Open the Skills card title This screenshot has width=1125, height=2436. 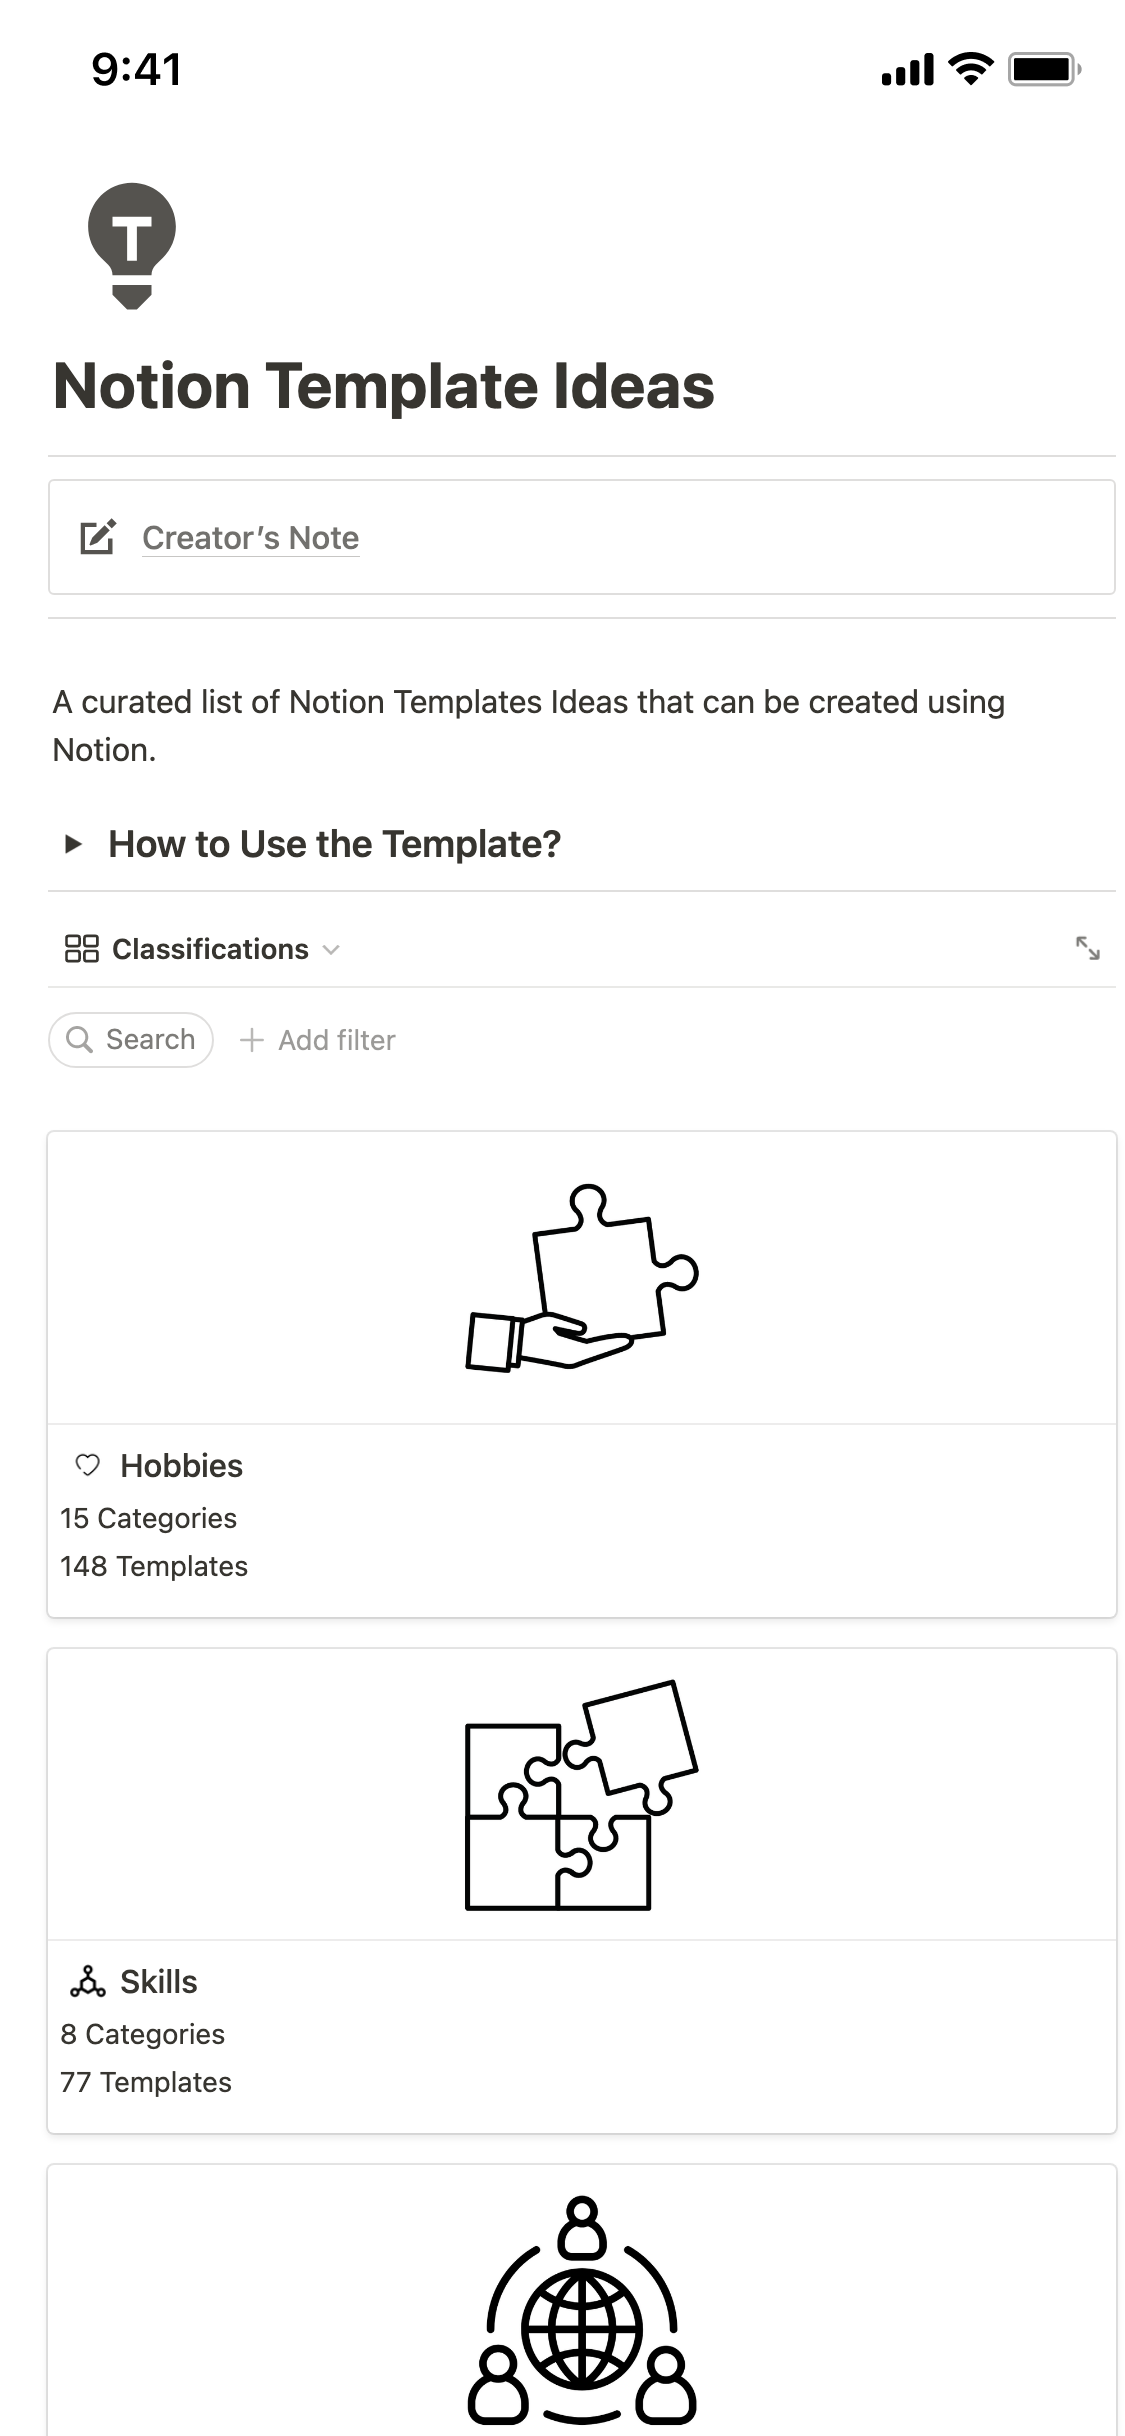pos(159,1981)
